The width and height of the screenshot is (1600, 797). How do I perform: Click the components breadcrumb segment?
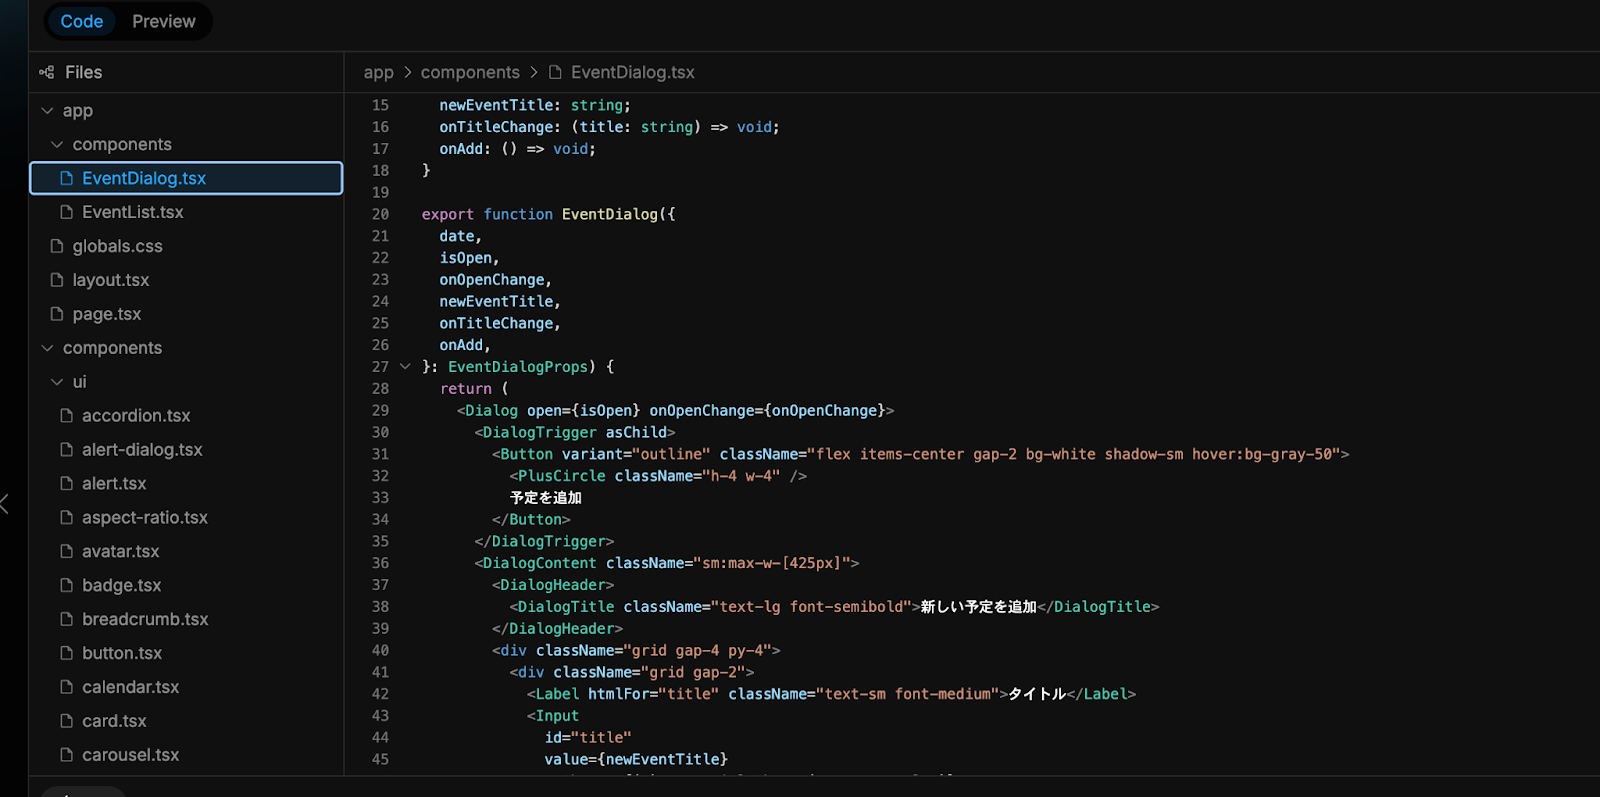470,73
